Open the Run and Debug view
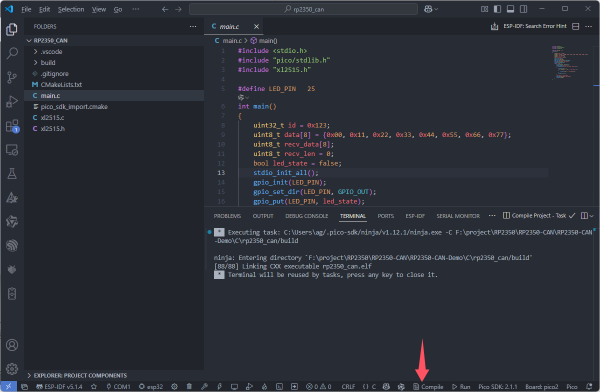Image resolution: width=600 pixels, height=392 pixels. pyautogui.click(x=12, y=101)
